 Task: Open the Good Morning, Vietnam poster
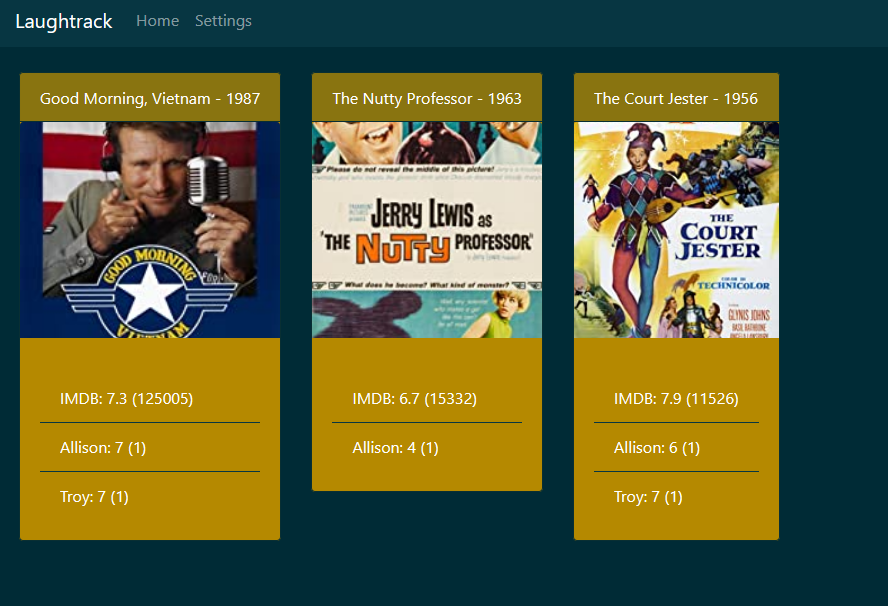coord(150,230)
